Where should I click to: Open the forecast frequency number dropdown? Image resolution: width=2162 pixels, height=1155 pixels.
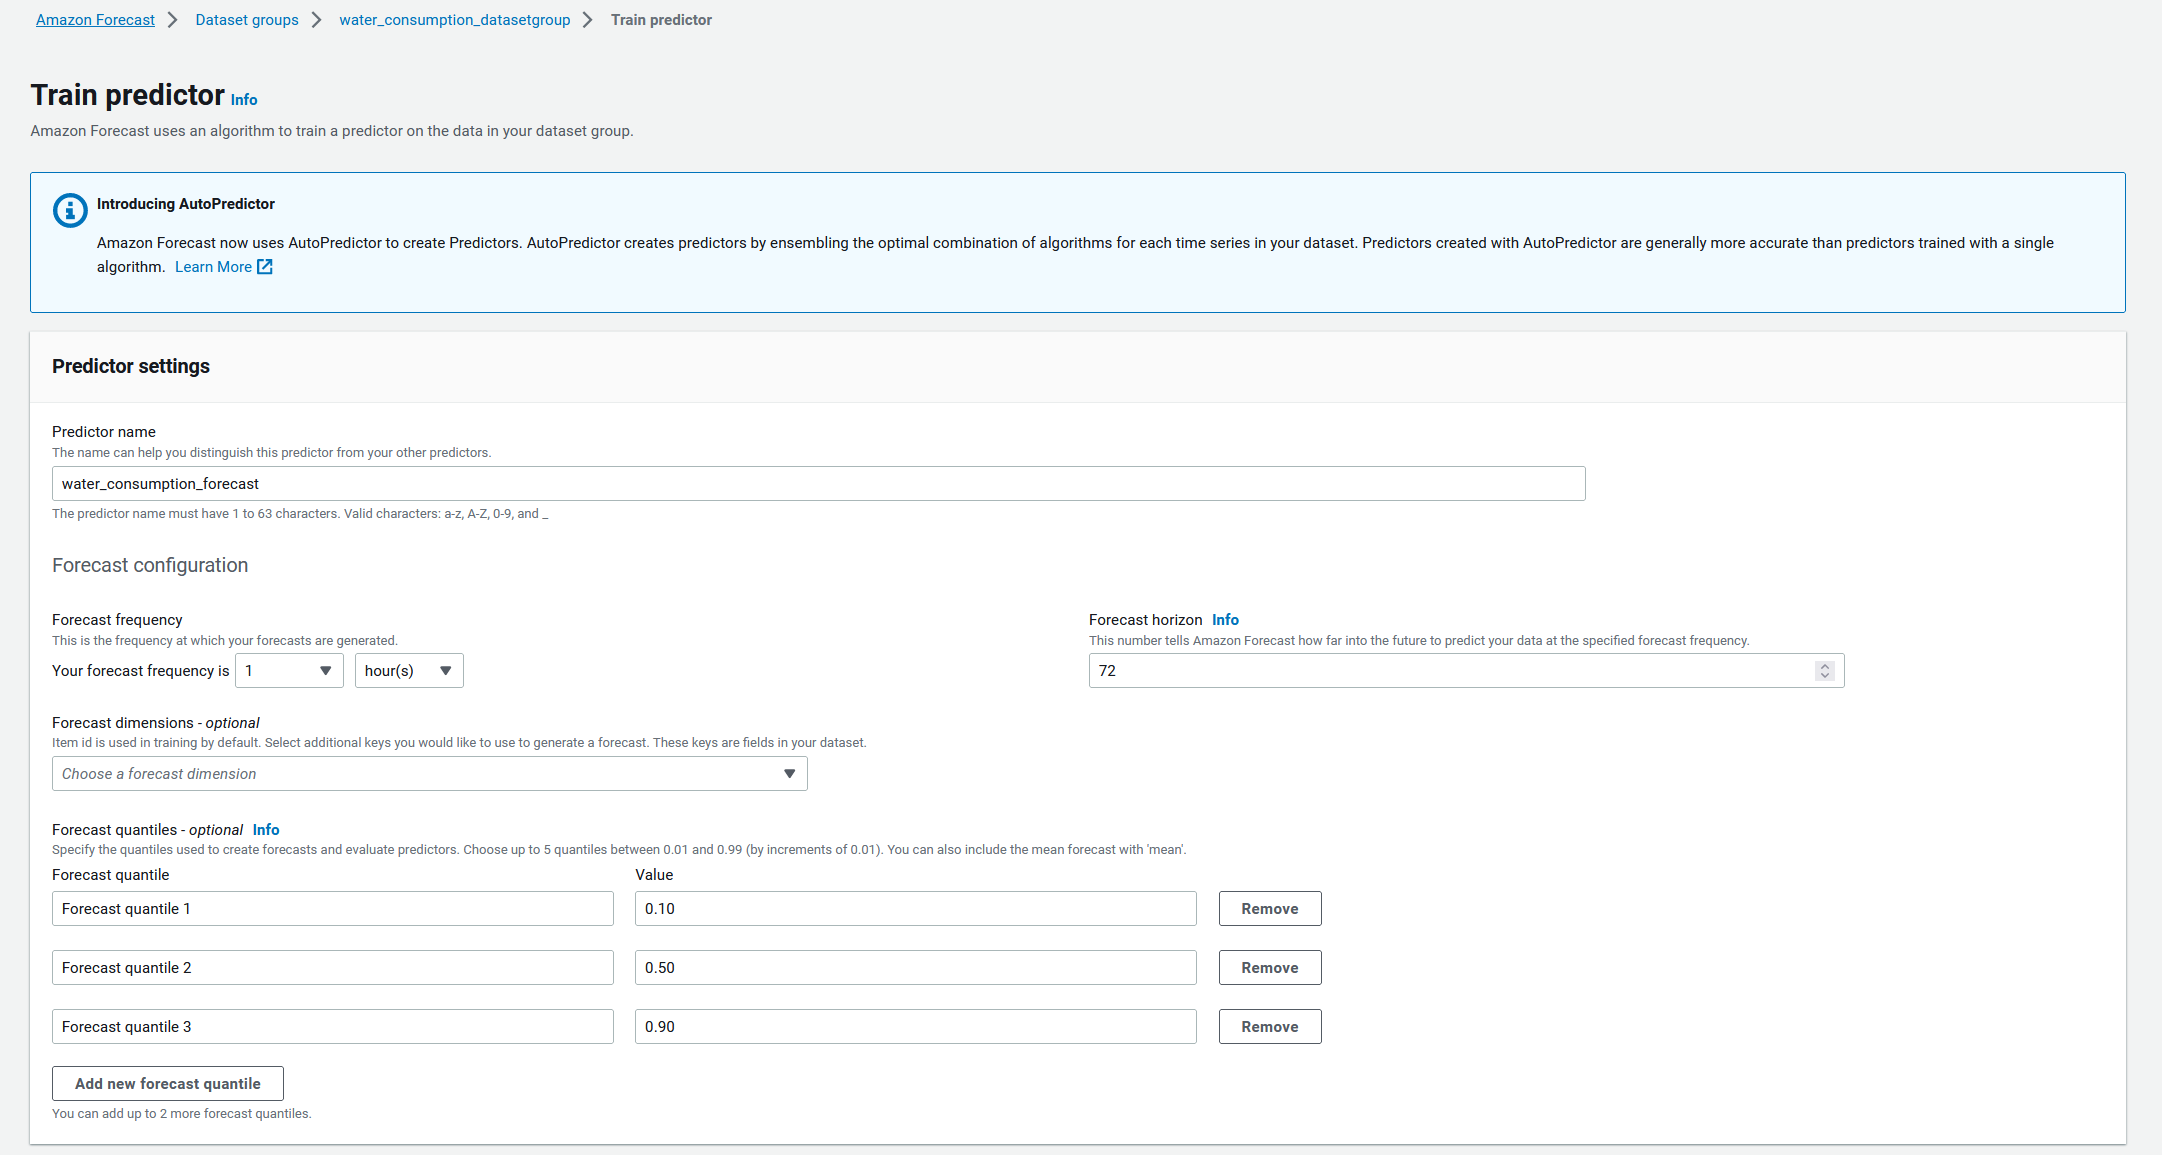[289, 671]
